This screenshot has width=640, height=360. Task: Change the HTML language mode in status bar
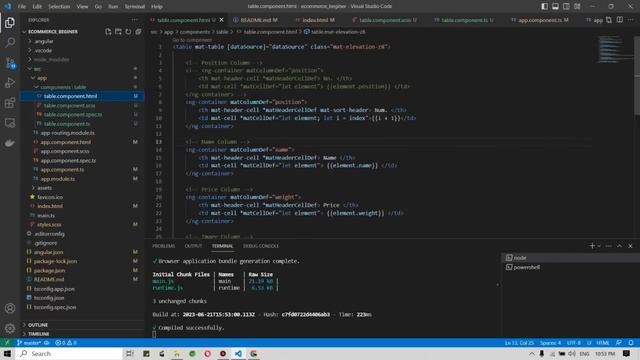click(x=603, y=343)
